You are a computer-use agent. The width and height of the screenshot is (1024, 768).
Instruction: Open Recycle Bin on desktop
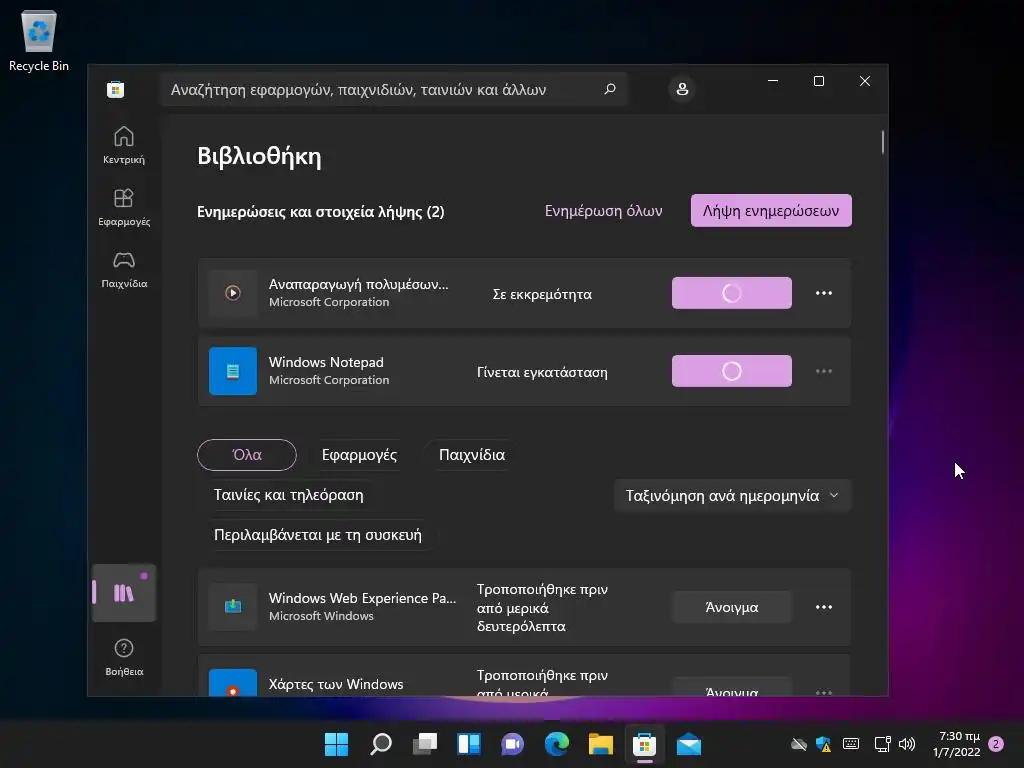tap(39, 40)
